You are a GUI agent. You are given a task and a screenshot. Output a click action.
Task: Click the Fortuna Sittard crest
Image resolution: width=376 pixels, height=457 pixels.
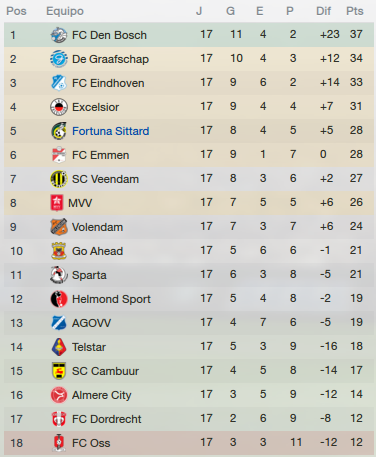click(59, 131)
